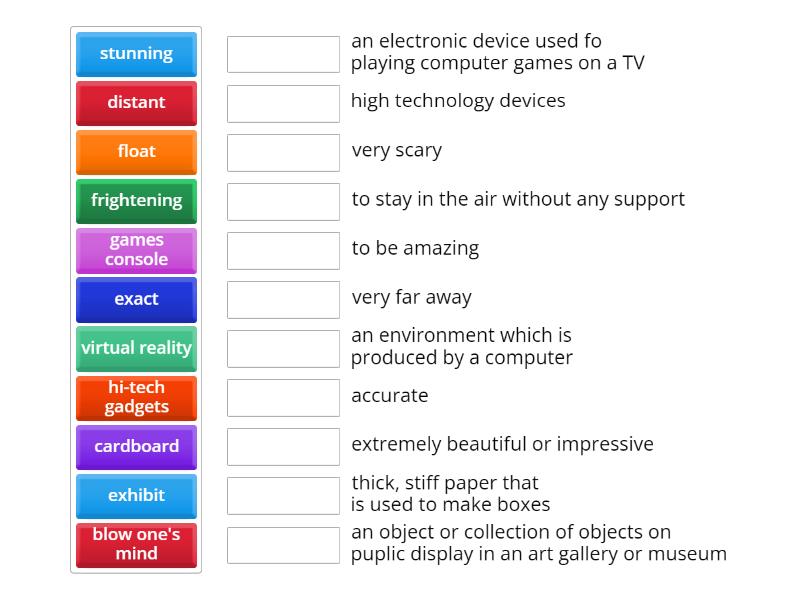Select the 'hi-tech gadgets' tile
Screen dimensions: 800x600
click(x=136, y=397)
